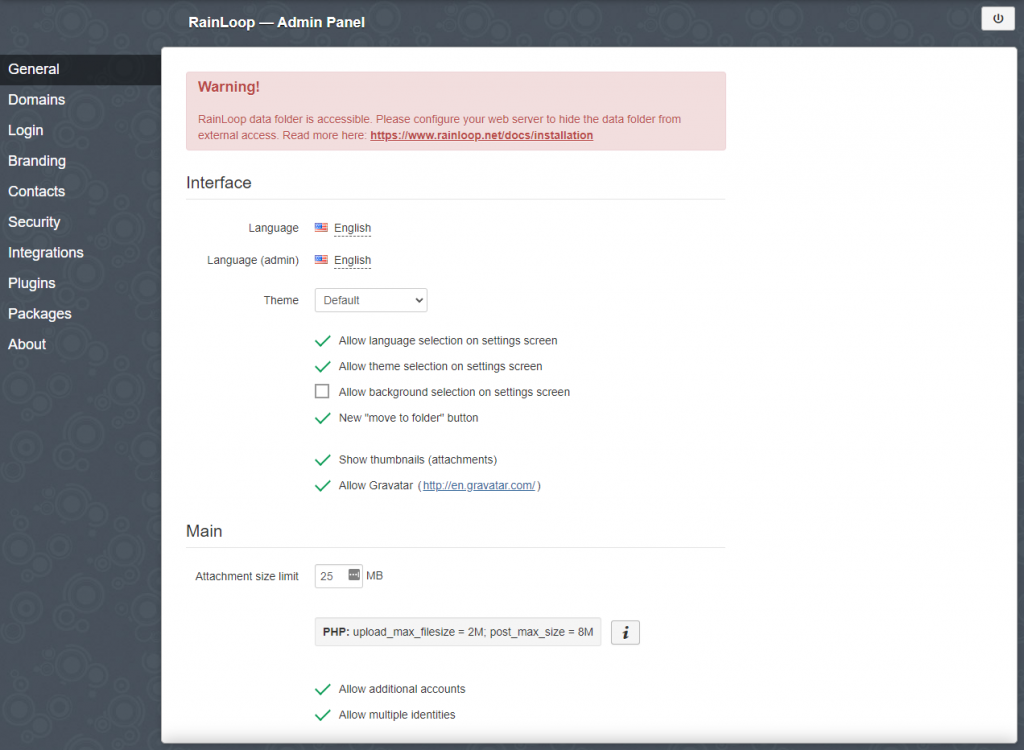The width and height of the screenshot is (1024, 750).
Task: Open the rainloop.net installation docs link
Action: tap(481, 134)
